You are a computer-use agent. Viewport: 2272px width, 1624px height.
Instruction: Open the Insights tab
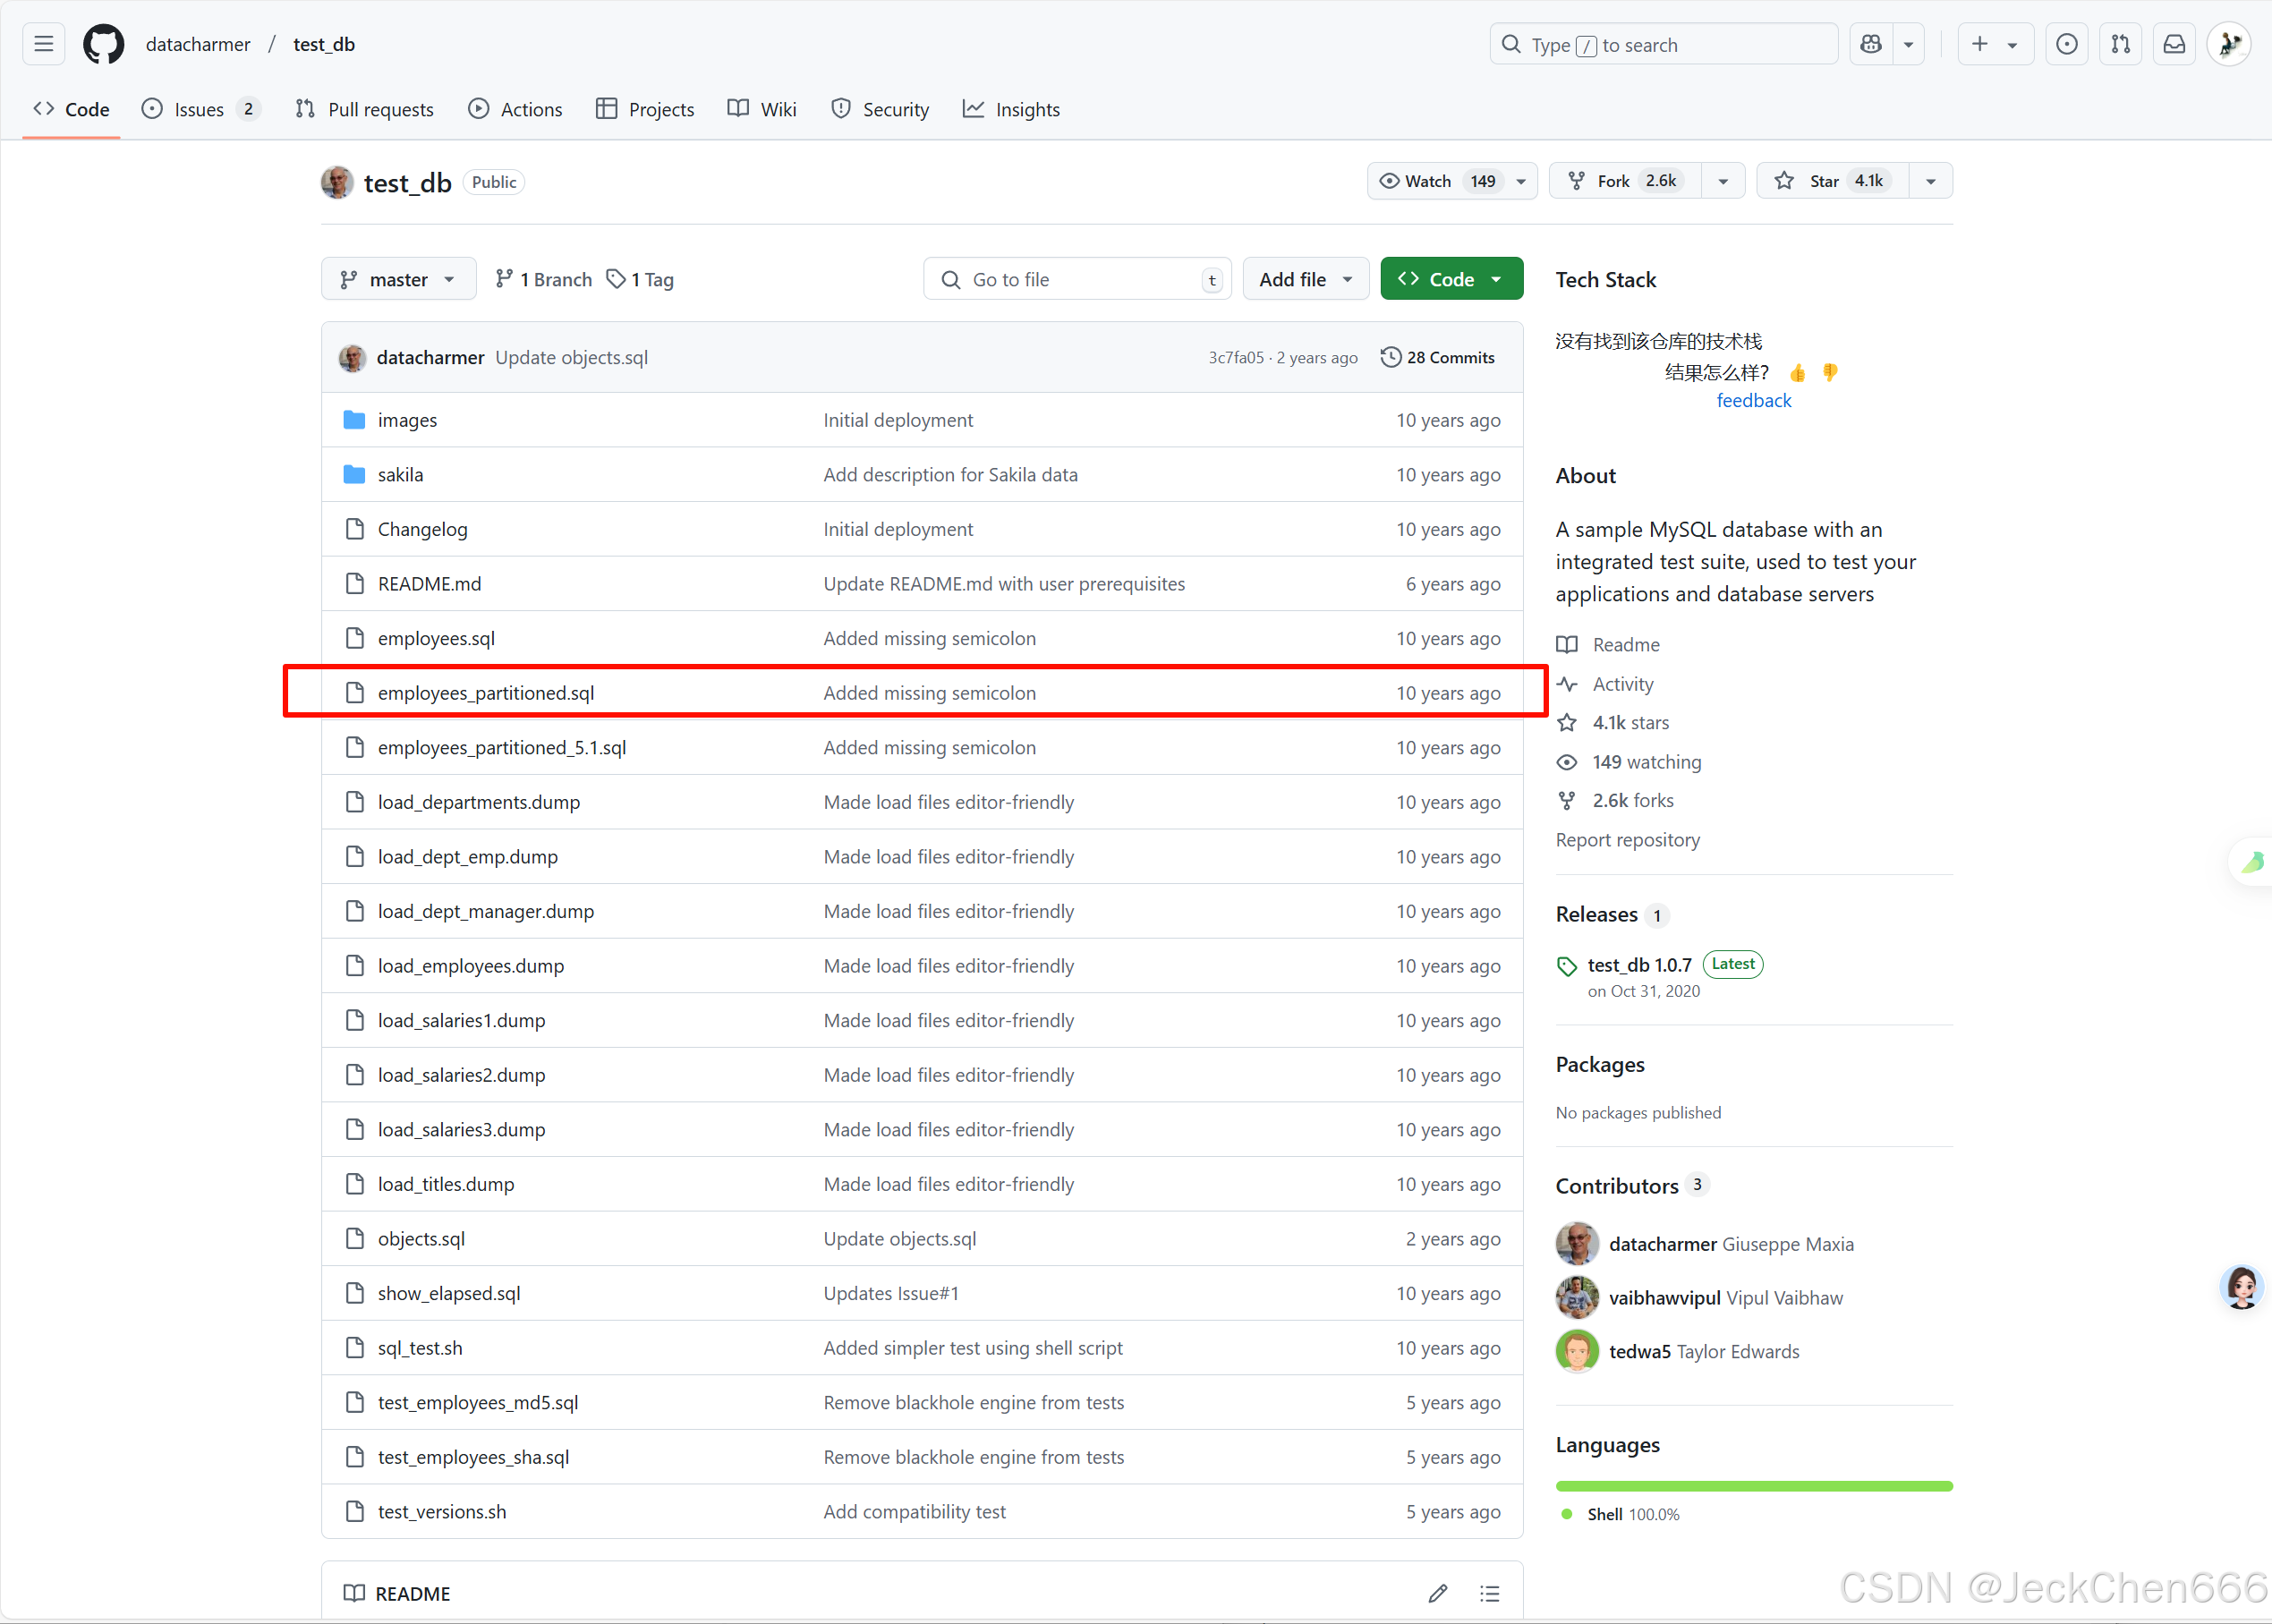click(x=1011, y=109)
